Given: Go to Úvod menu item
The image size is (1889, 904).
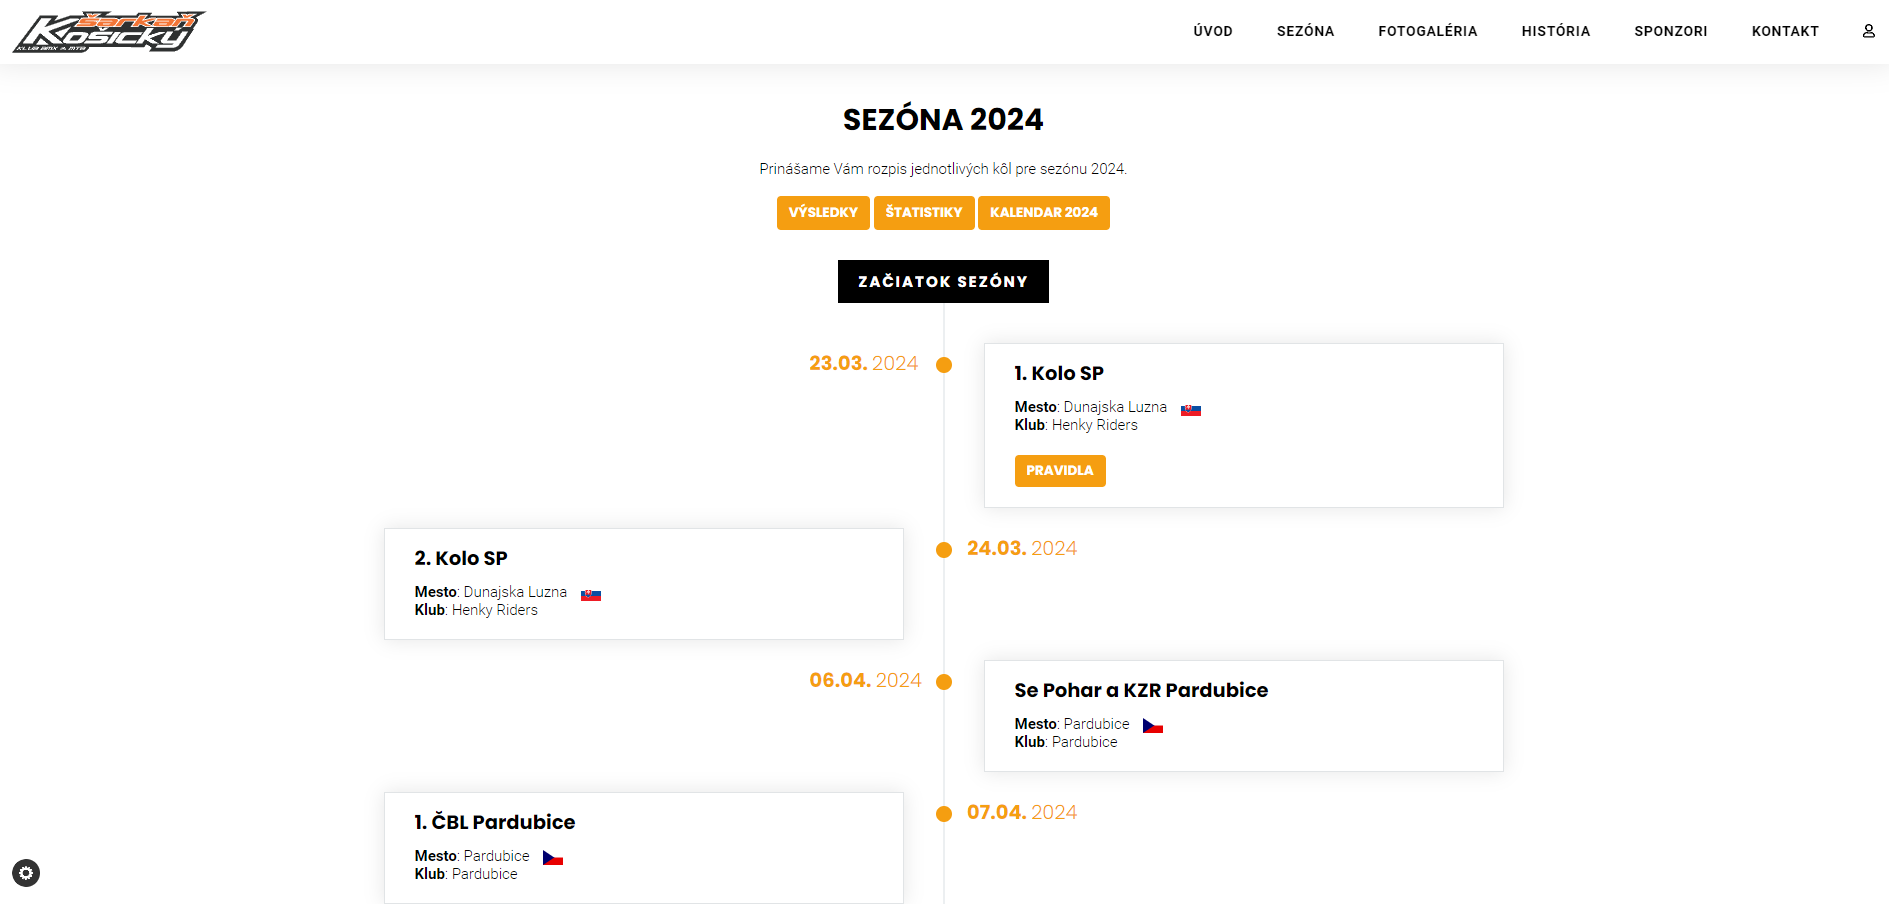Looking at the screenshot, I should [1212, 31].
